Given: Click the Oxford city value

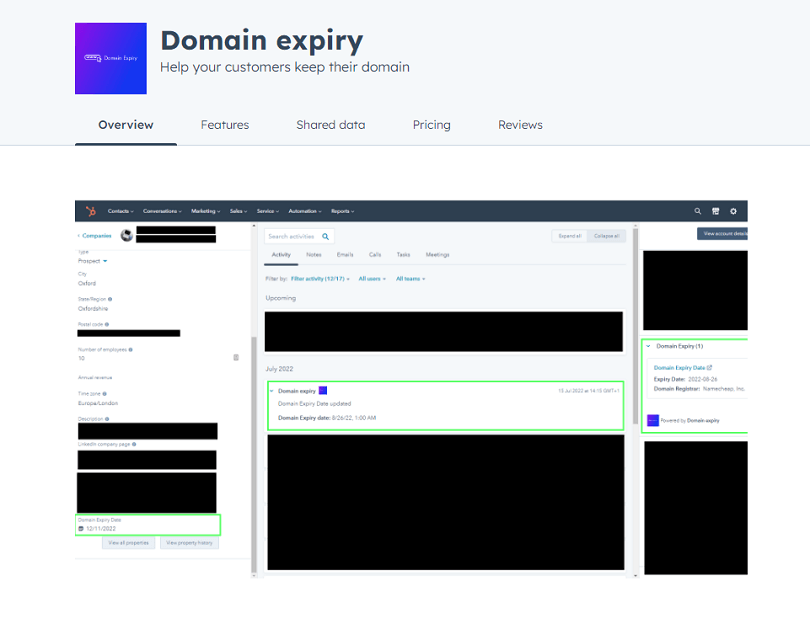Looking at the screenshot, I should [x=87, y=284].
